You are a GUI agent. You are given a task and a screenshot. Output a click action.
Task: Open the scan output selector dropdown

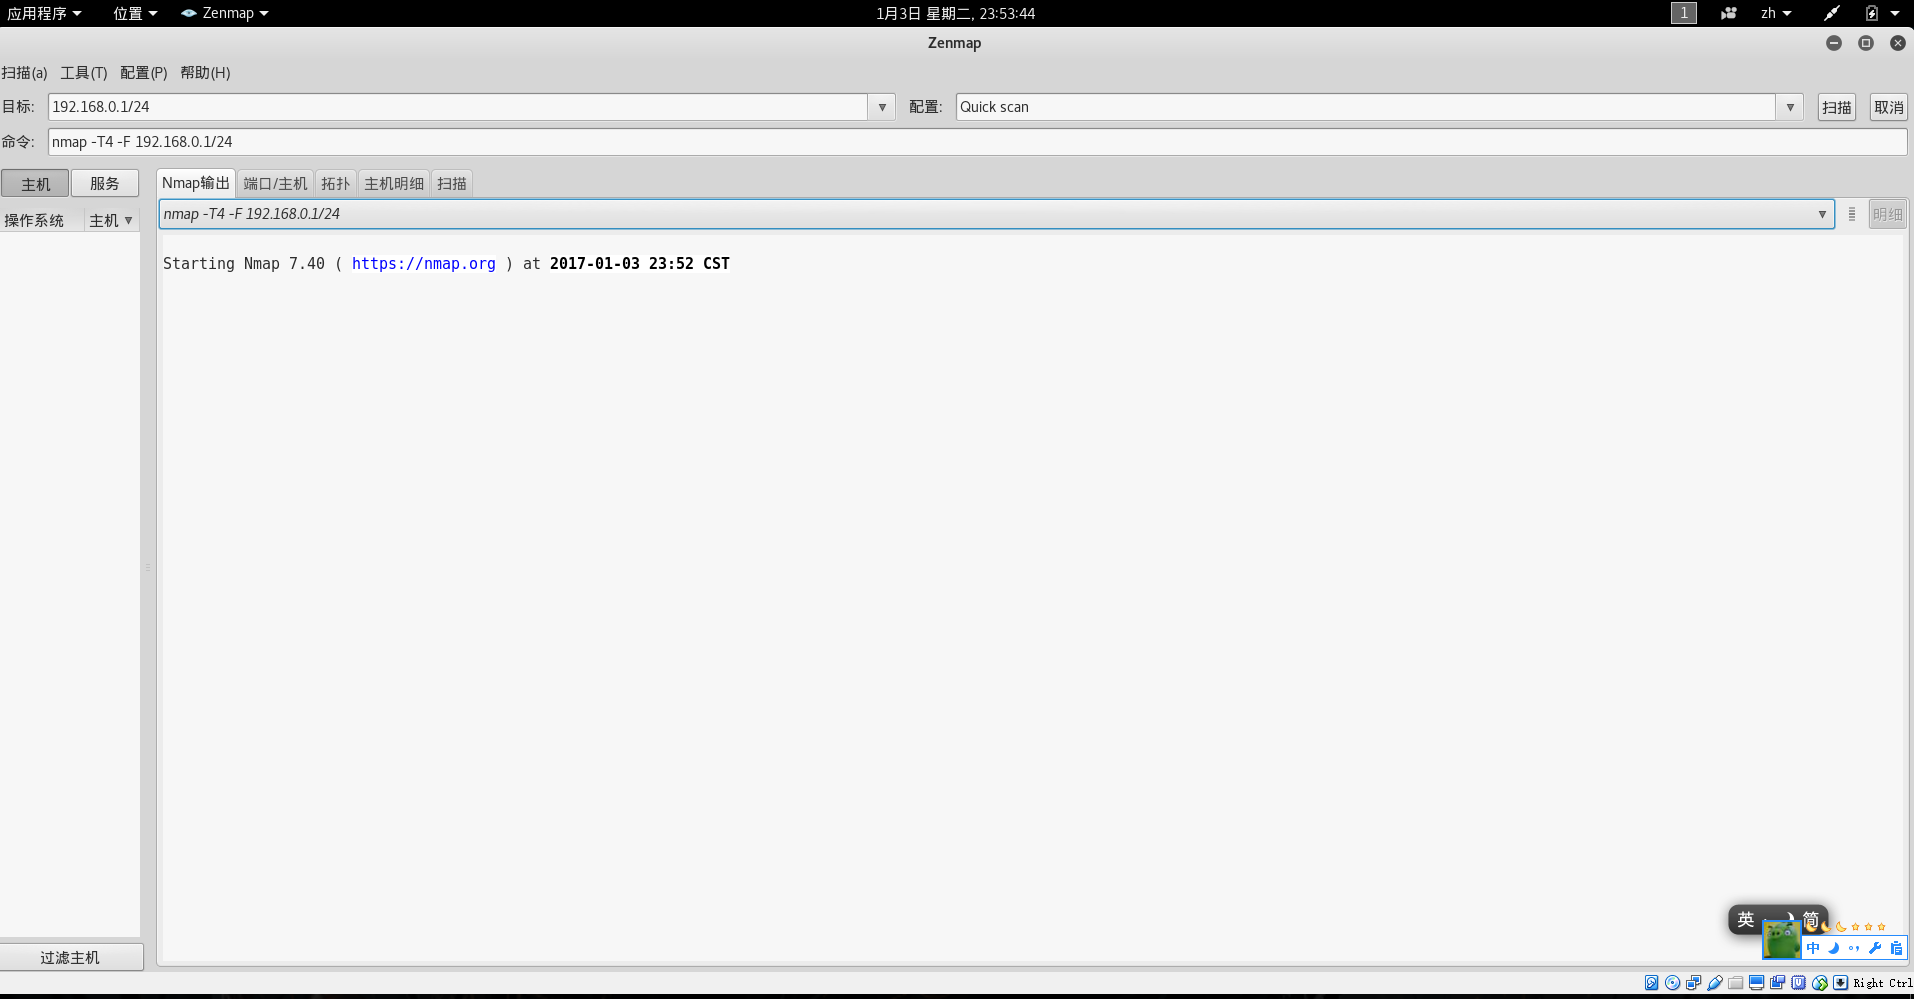(x=996, y=214)
